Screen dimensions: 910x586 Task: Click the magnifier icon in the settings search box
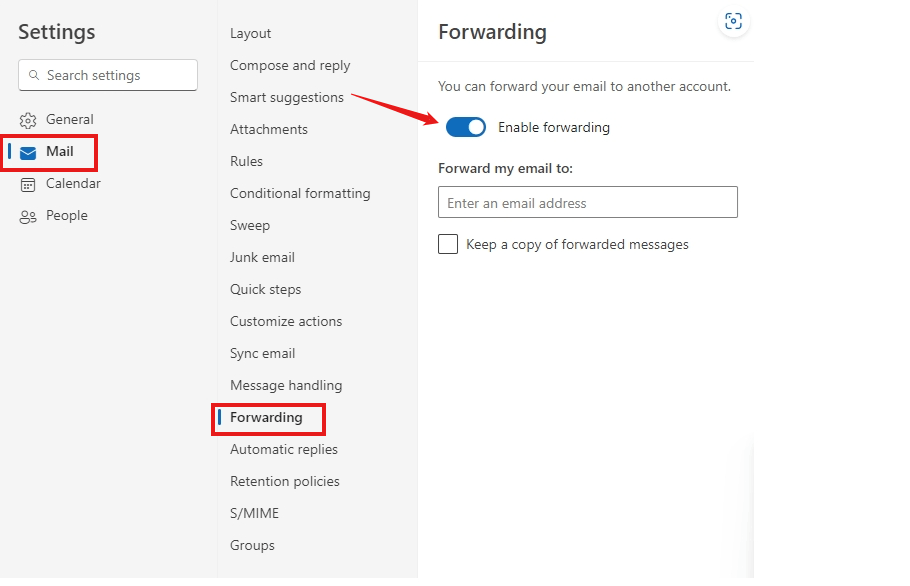(35, 75)
